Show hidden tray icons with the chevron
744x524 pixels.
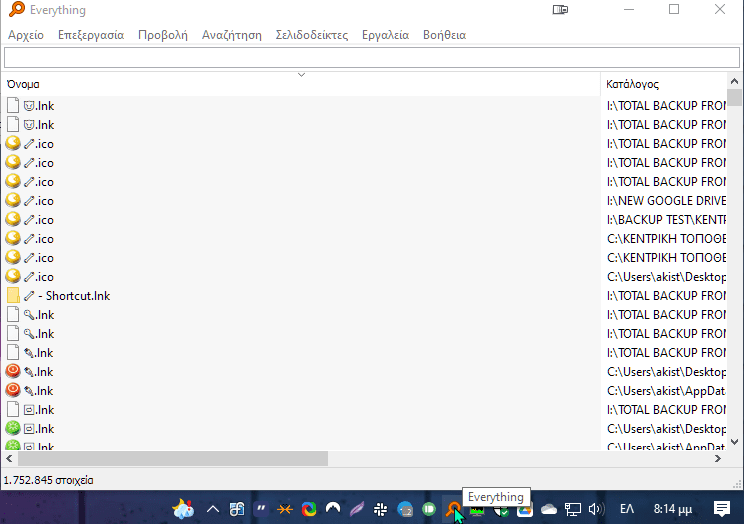pos(212,509)
